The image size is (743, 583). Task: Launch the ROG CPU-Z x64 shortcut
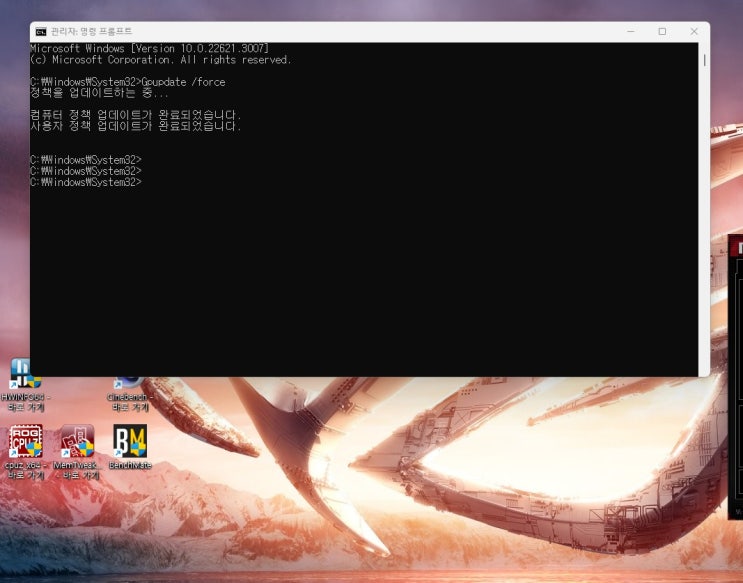click(26, 452)
